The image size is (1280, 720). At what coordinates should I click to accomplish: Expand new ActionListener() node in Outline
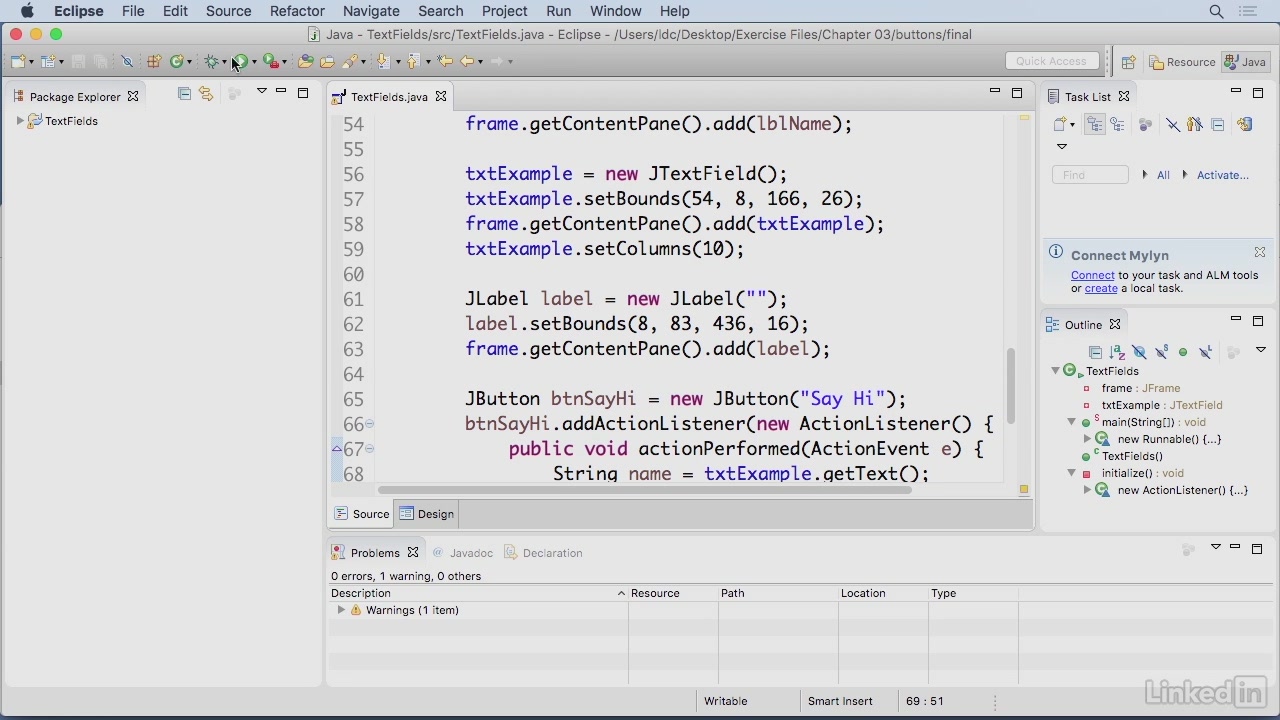click(1087, 490)
